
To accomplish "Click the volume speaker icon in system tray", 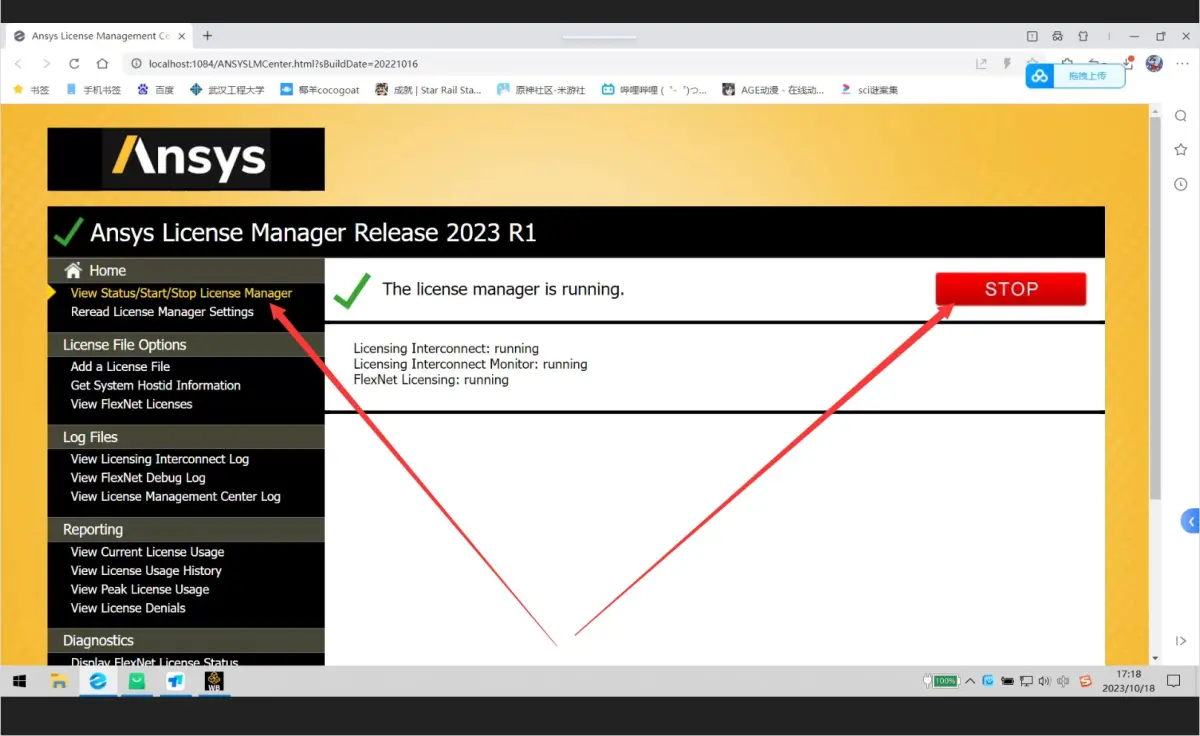I will 1045,681.
